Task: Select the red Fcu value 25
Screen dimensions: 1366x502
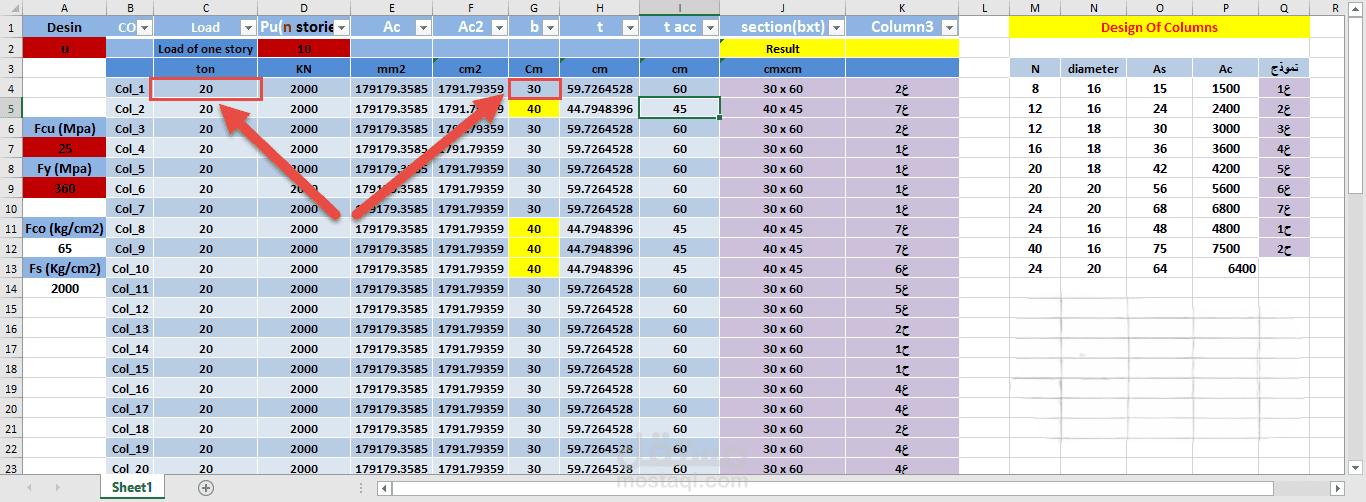Action: [64, 149]
